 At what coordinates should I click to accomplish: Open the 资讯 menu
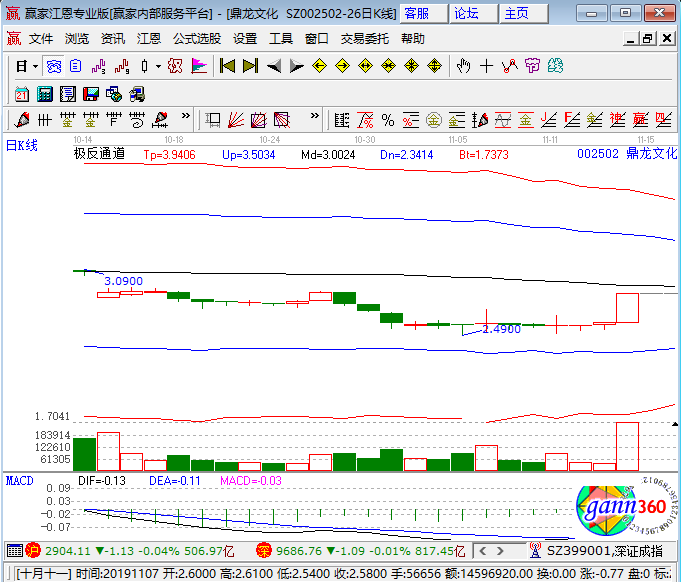[113, 39]
